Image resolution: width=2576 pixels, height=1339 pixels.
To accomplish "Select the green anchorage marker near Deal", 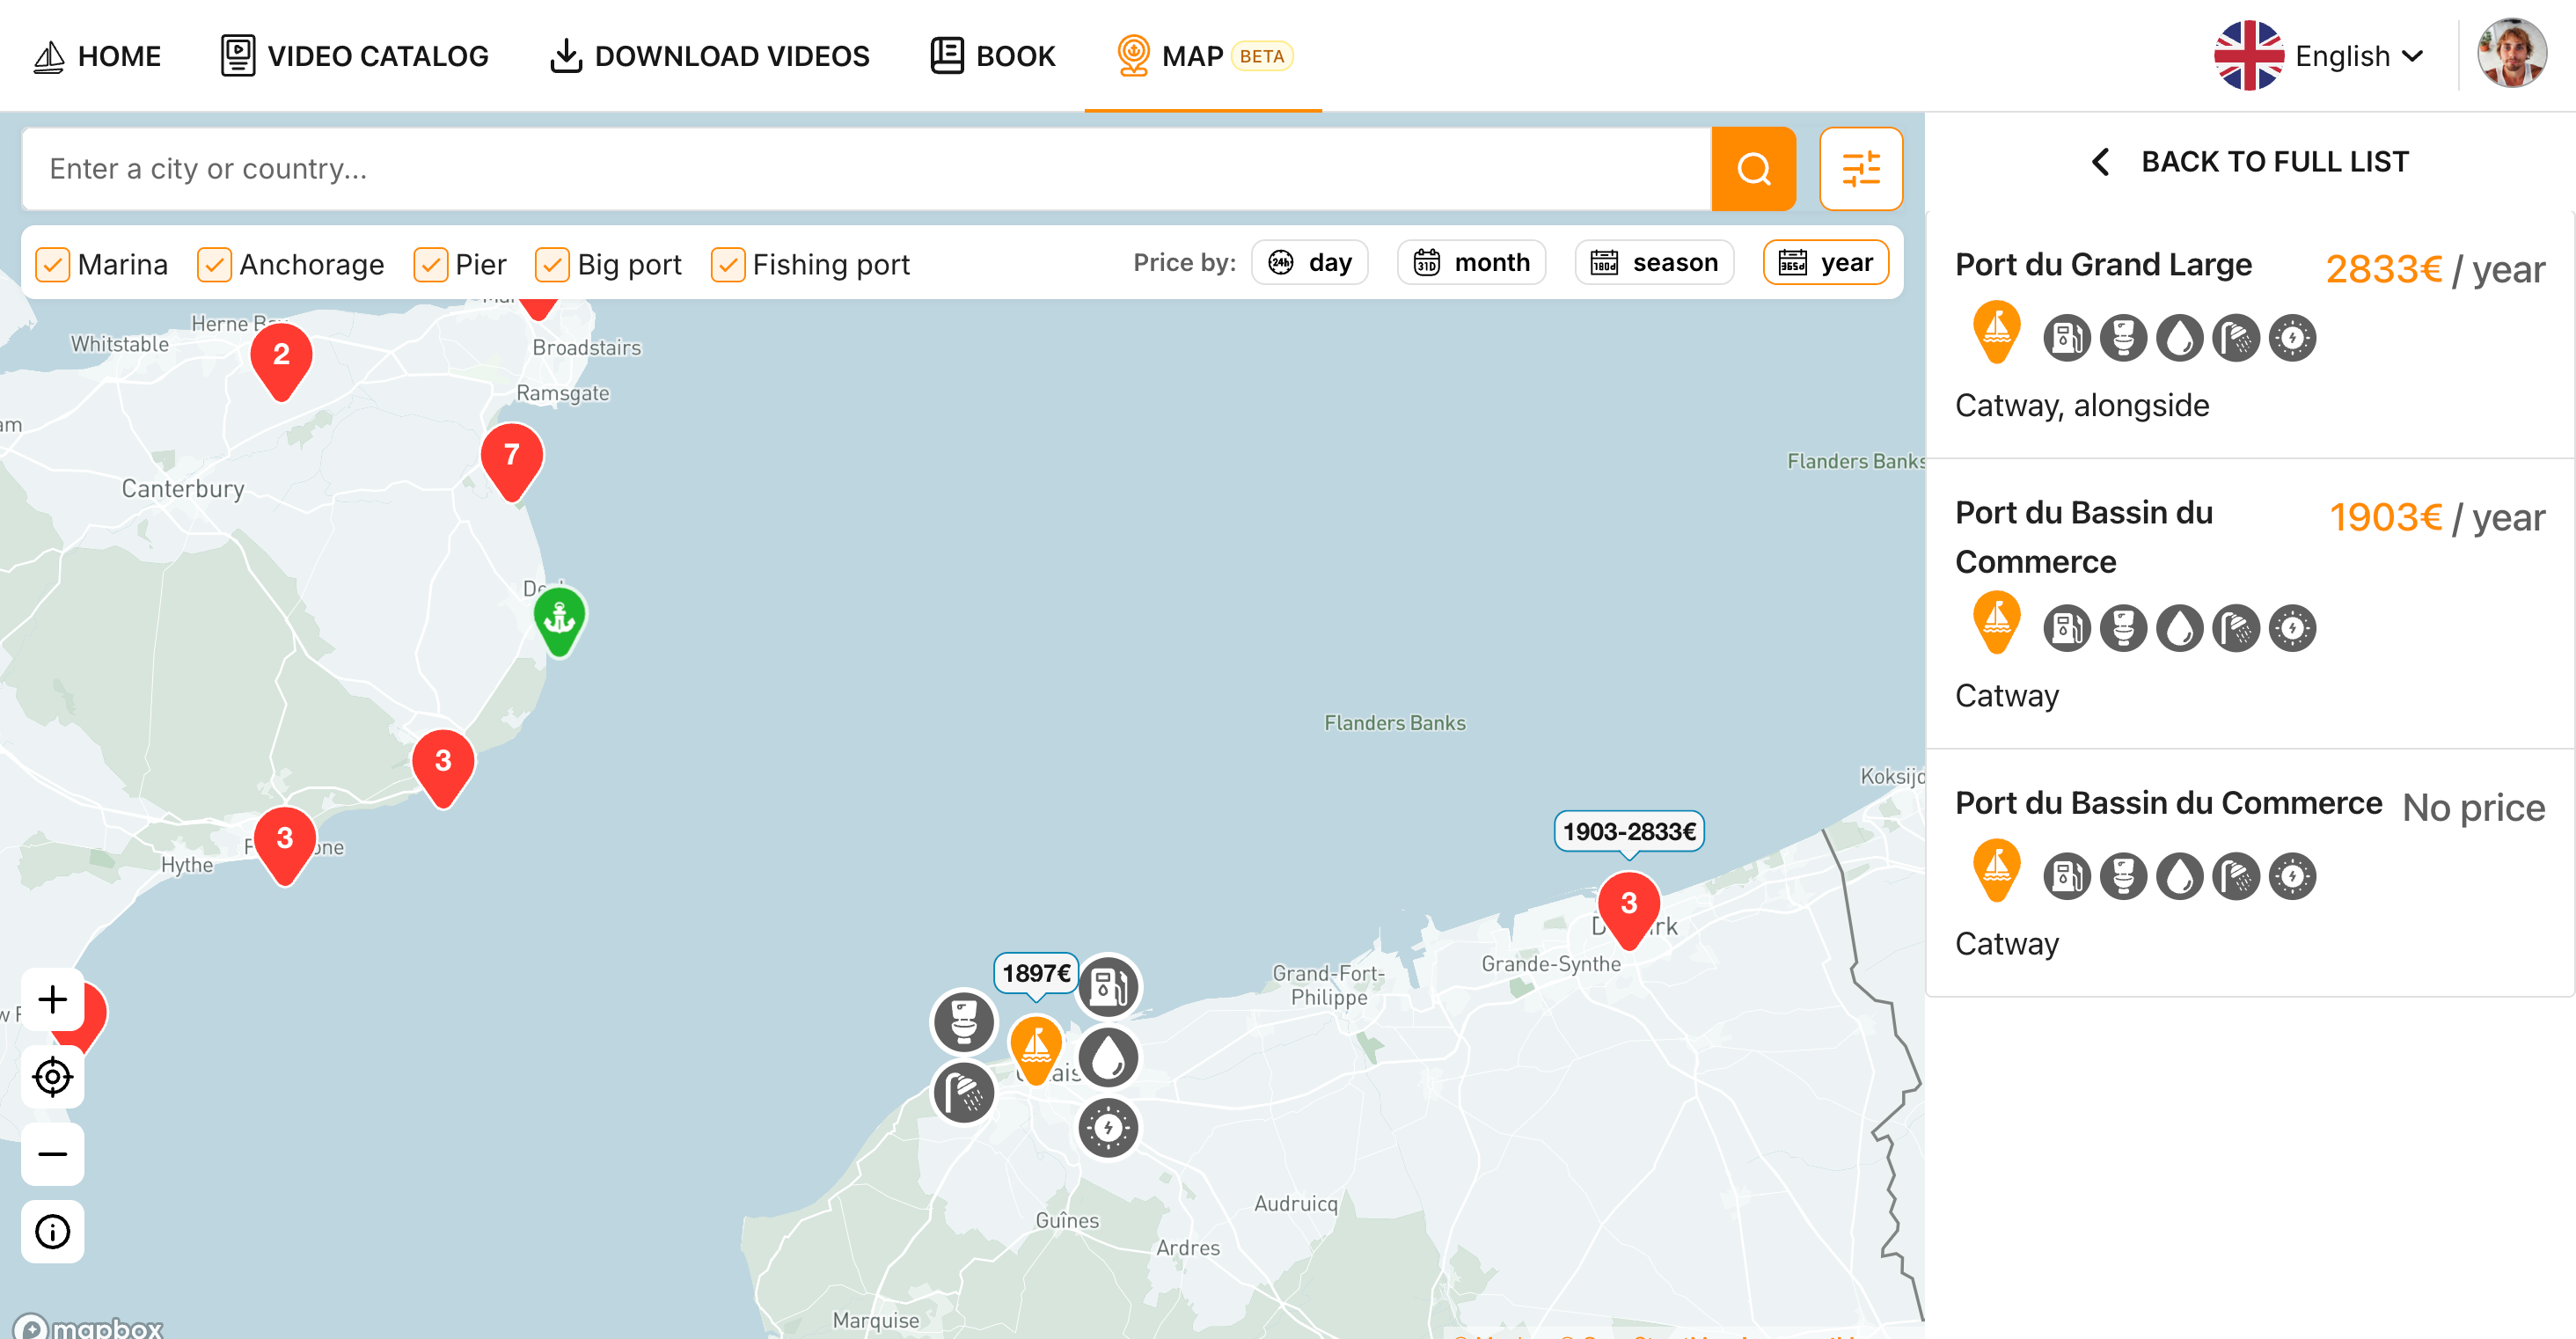I will tap(559, 621).
